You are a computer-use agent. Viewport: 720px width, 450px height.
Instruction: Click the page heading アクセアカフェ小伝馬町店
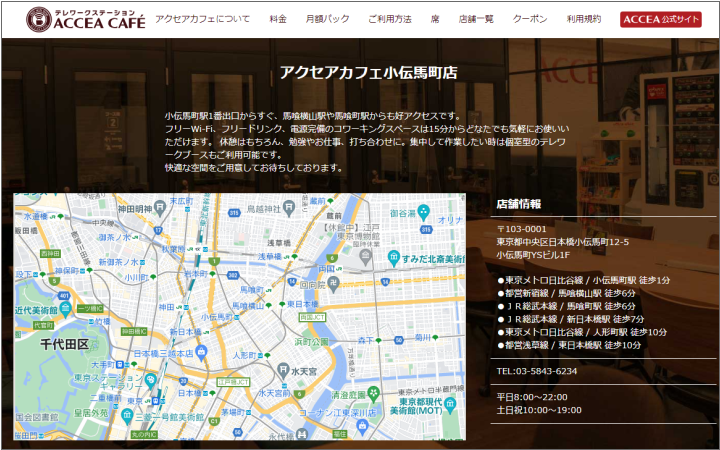tap(369, 73)
